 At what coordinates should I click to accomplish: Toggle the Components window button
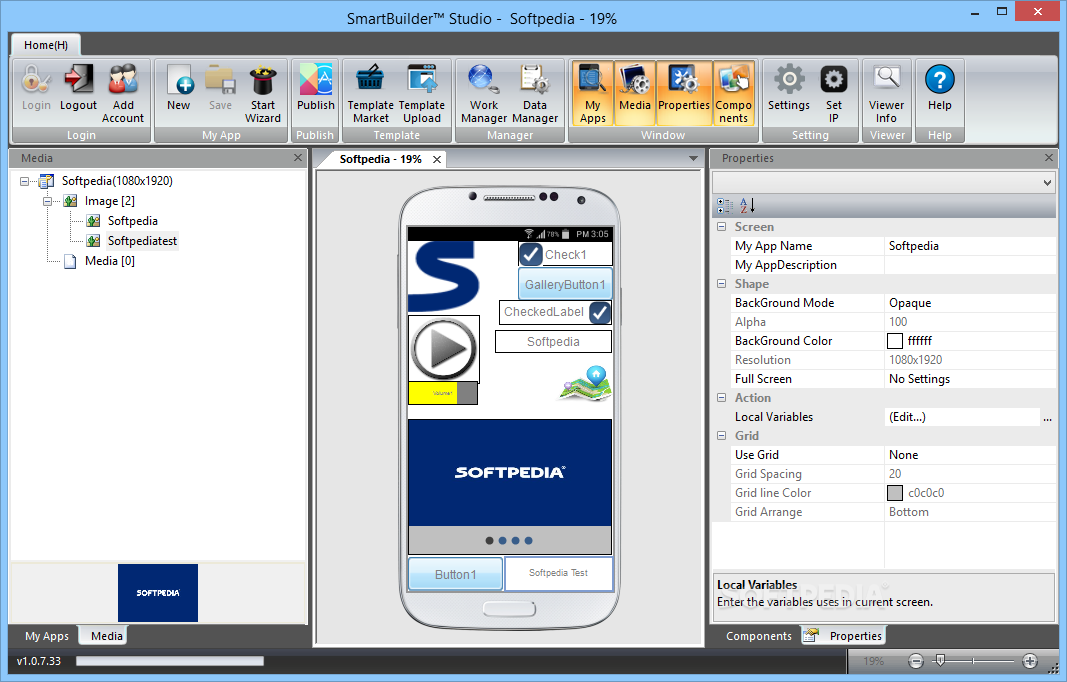click(x=734, y=93)
